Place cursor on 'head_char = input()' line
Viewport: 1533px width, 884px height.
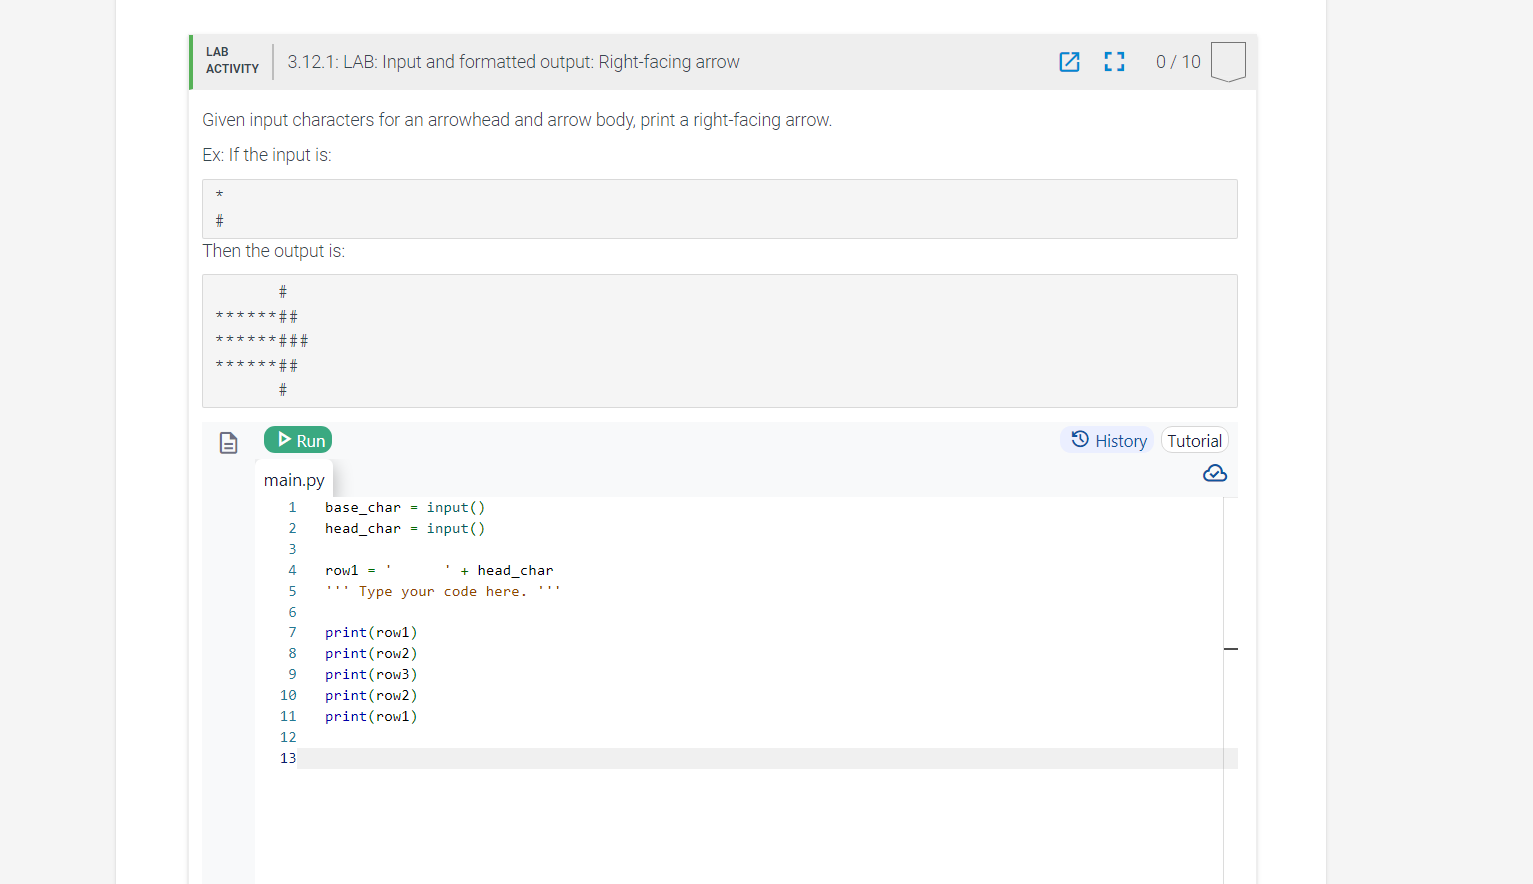click(x=405, y=529)
